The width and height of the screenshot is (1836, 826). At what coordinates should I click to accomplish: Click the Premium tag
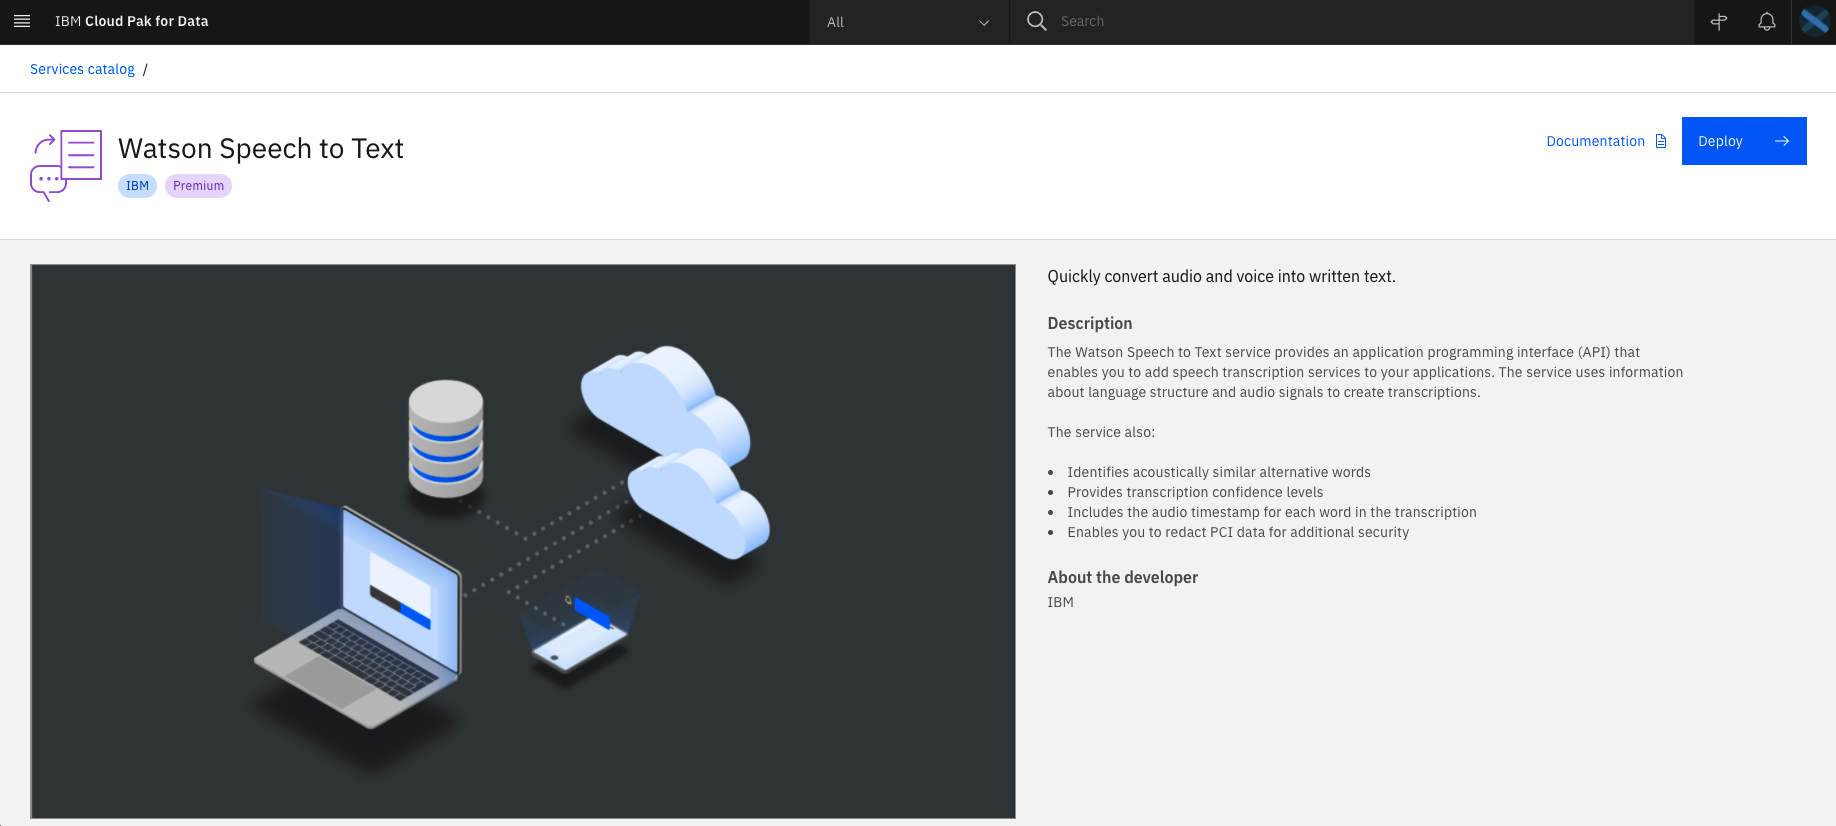198,186
